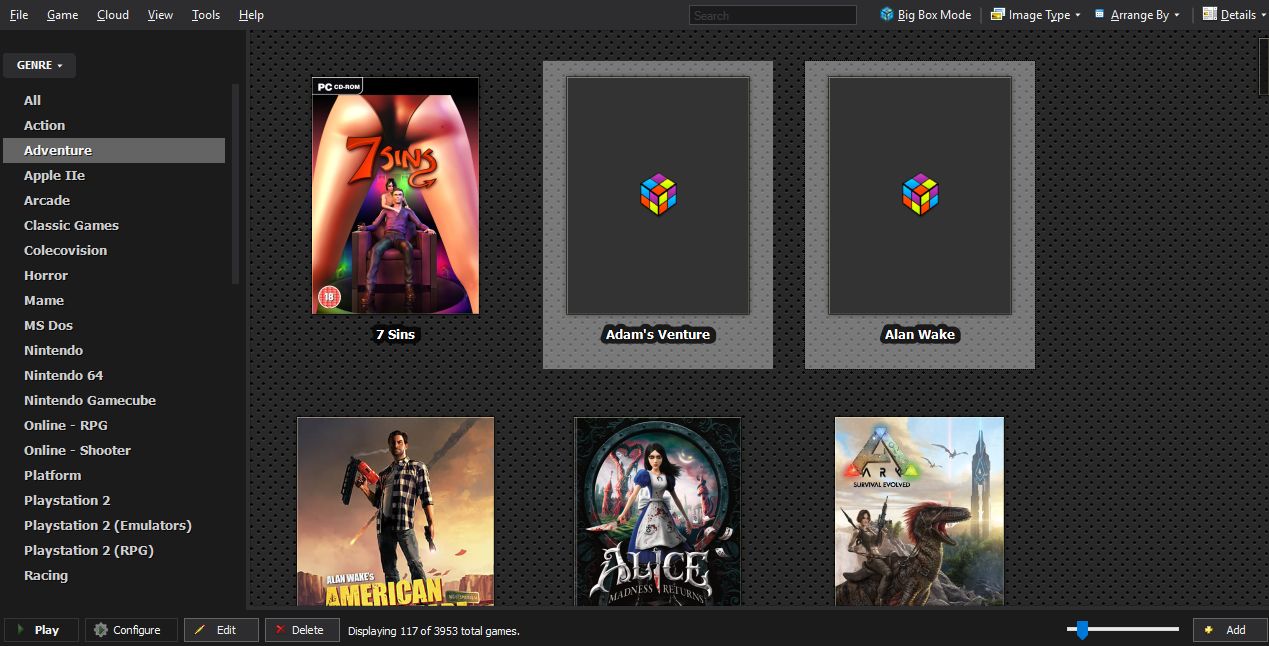Select the Nintendo category
Viewport: 1269px width, 646px height.
[114, 350]
